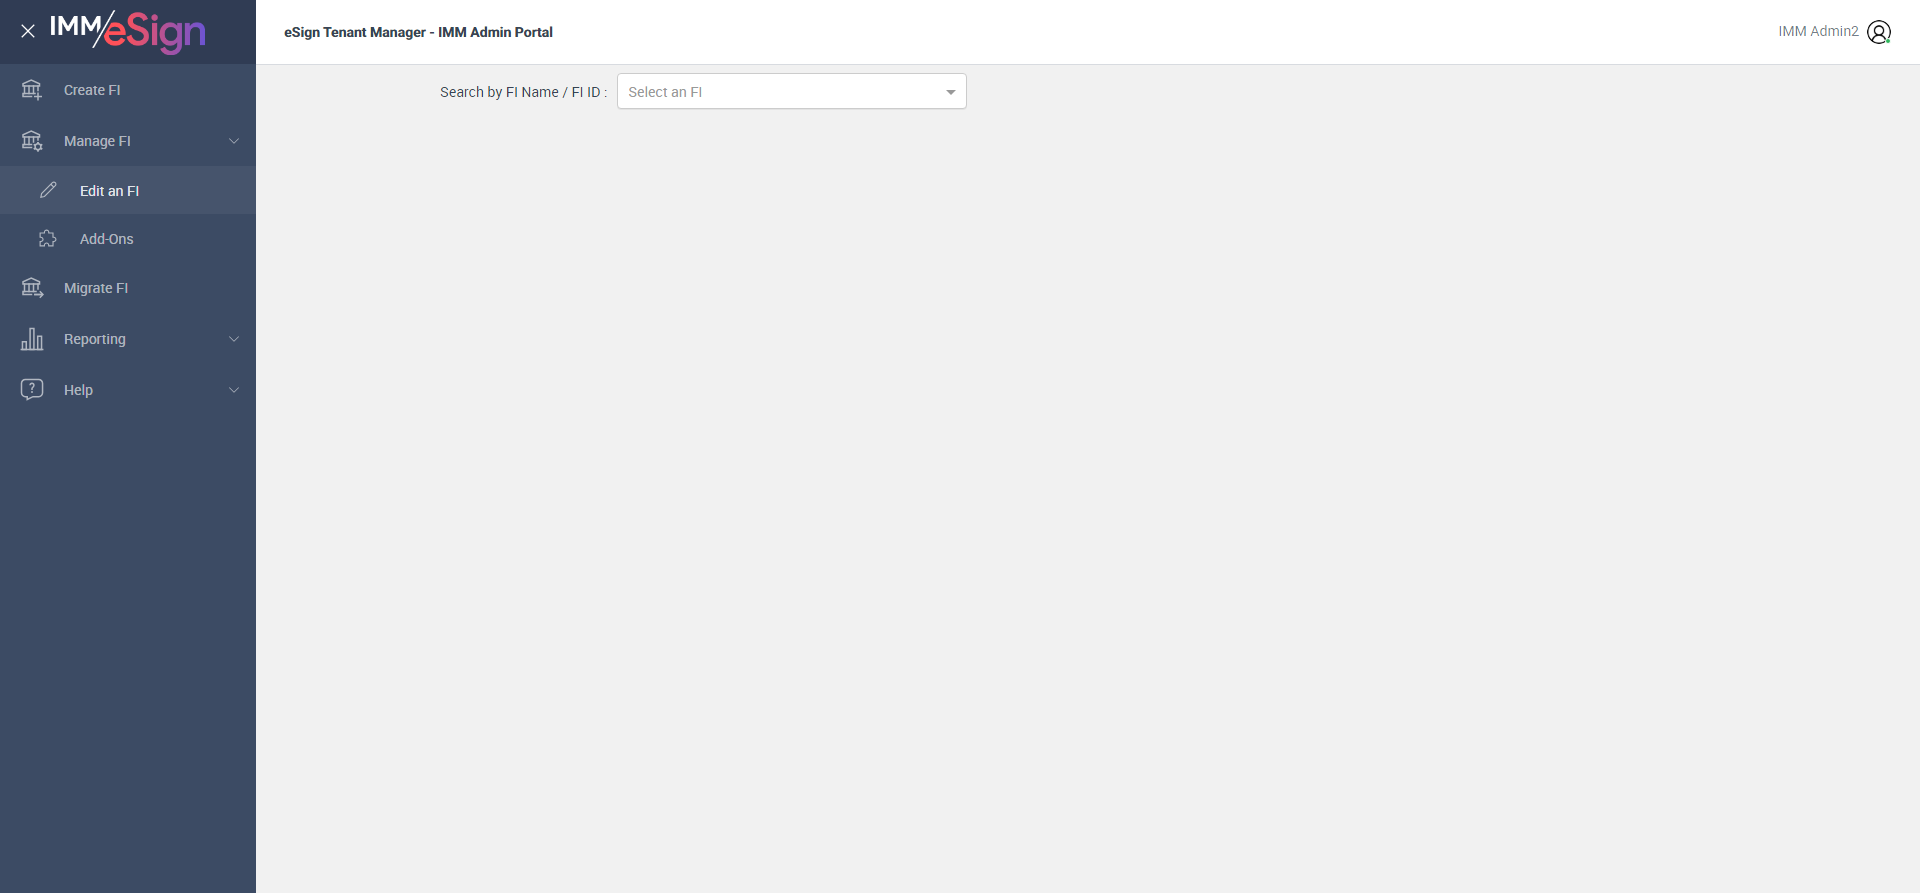This screenshot has height=893, width=1920.
Task: Click the Manage FI bank-gear icon
Action: tap(32, 141)
